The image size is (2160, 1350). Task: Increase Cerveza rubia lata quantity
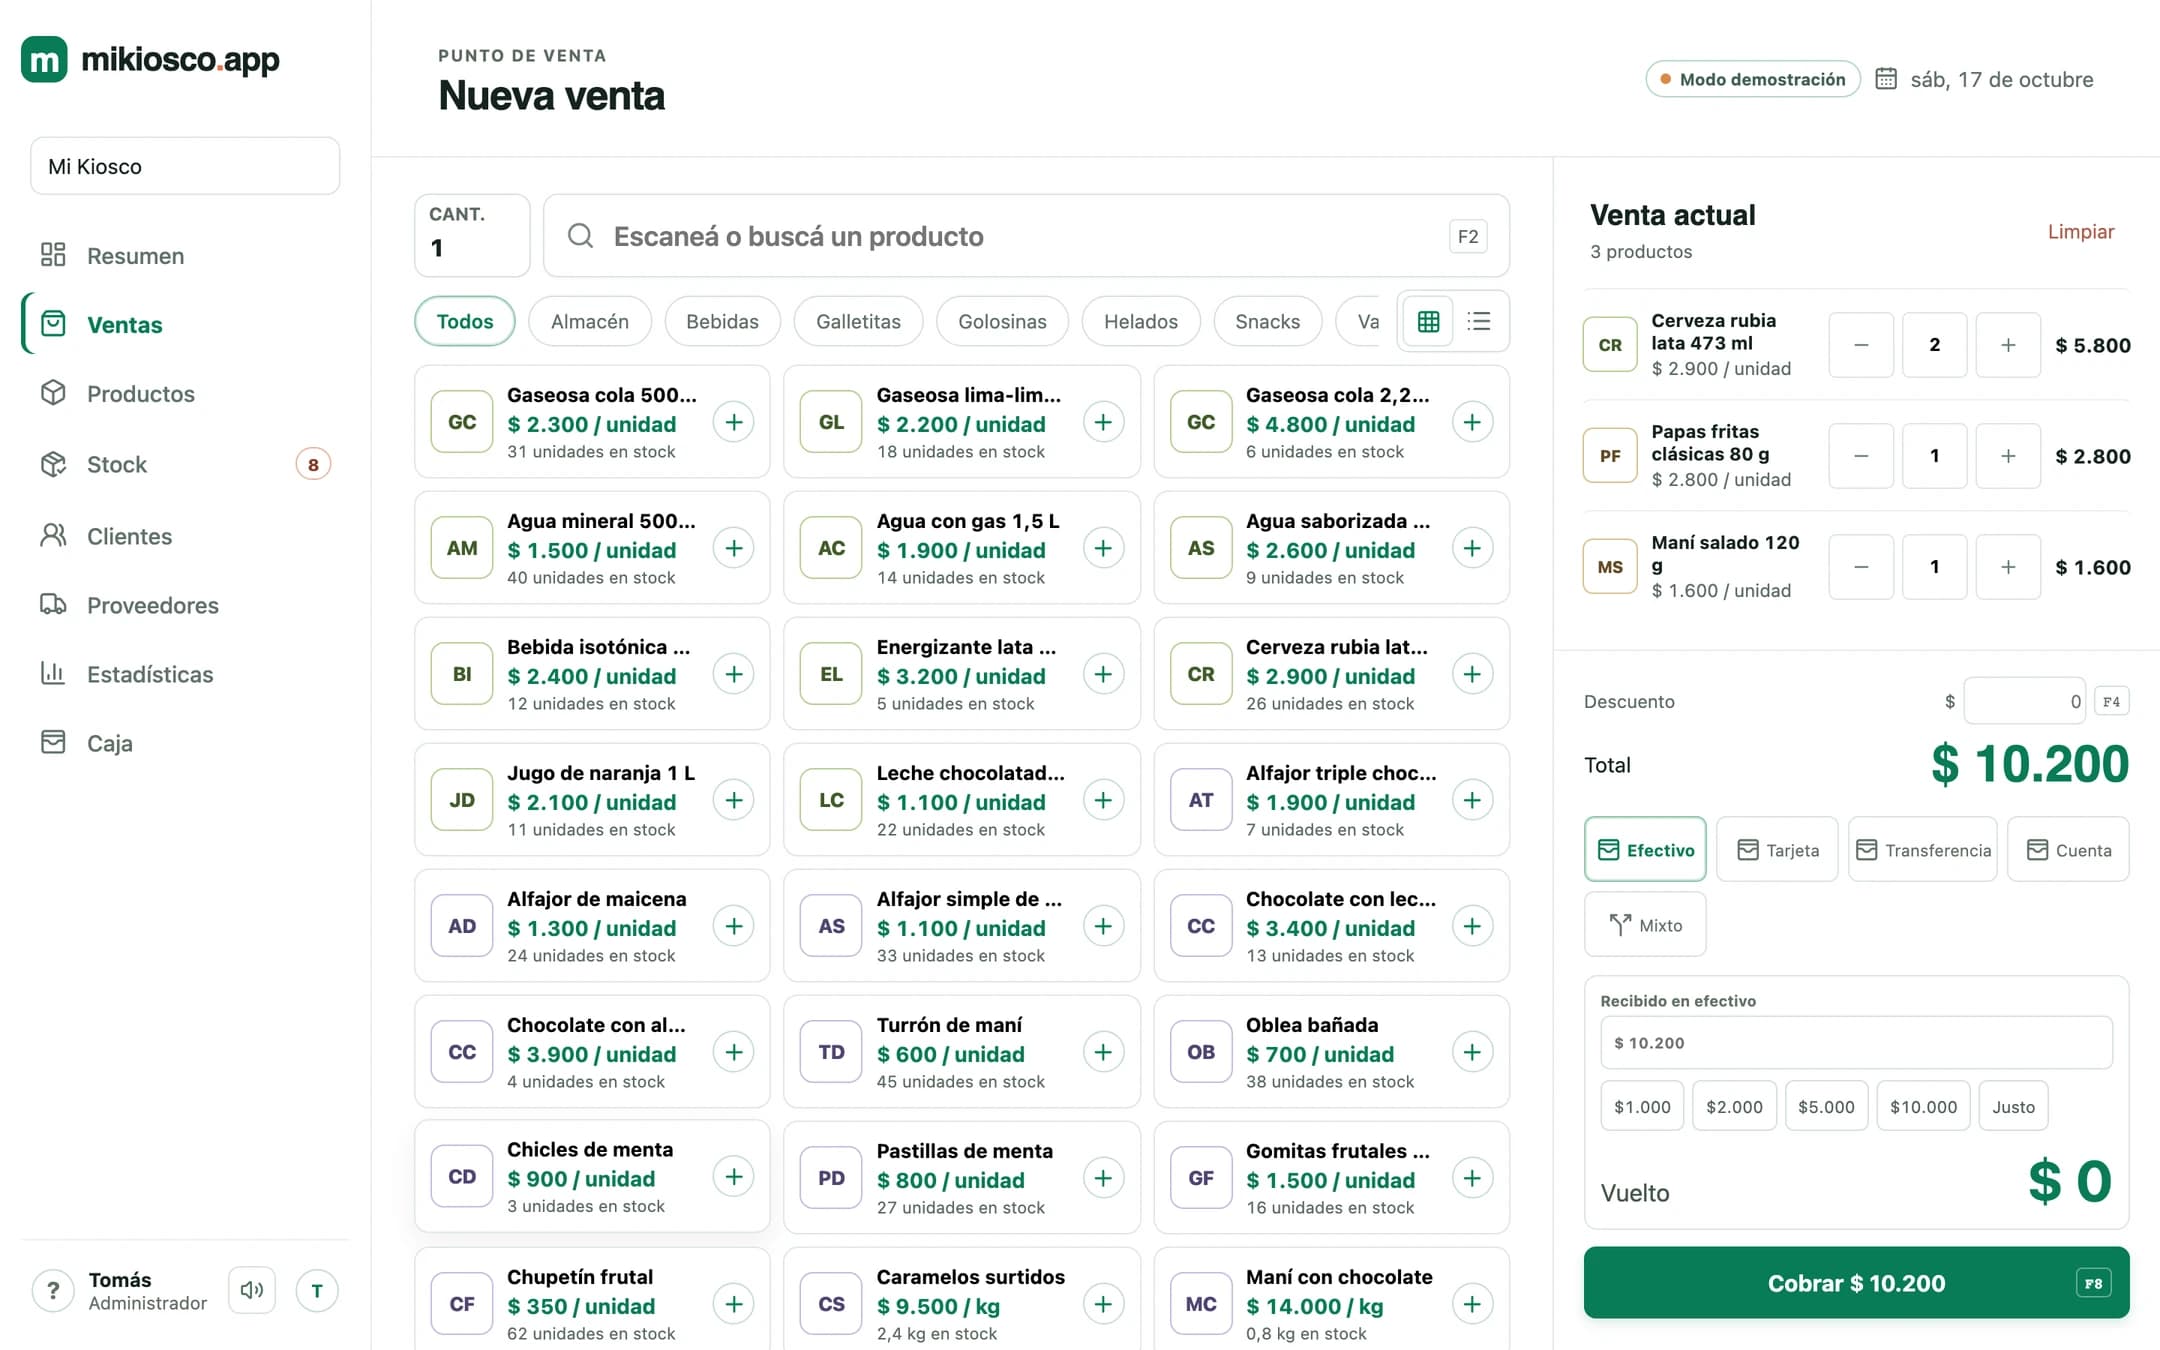[x=2008, y=345]
